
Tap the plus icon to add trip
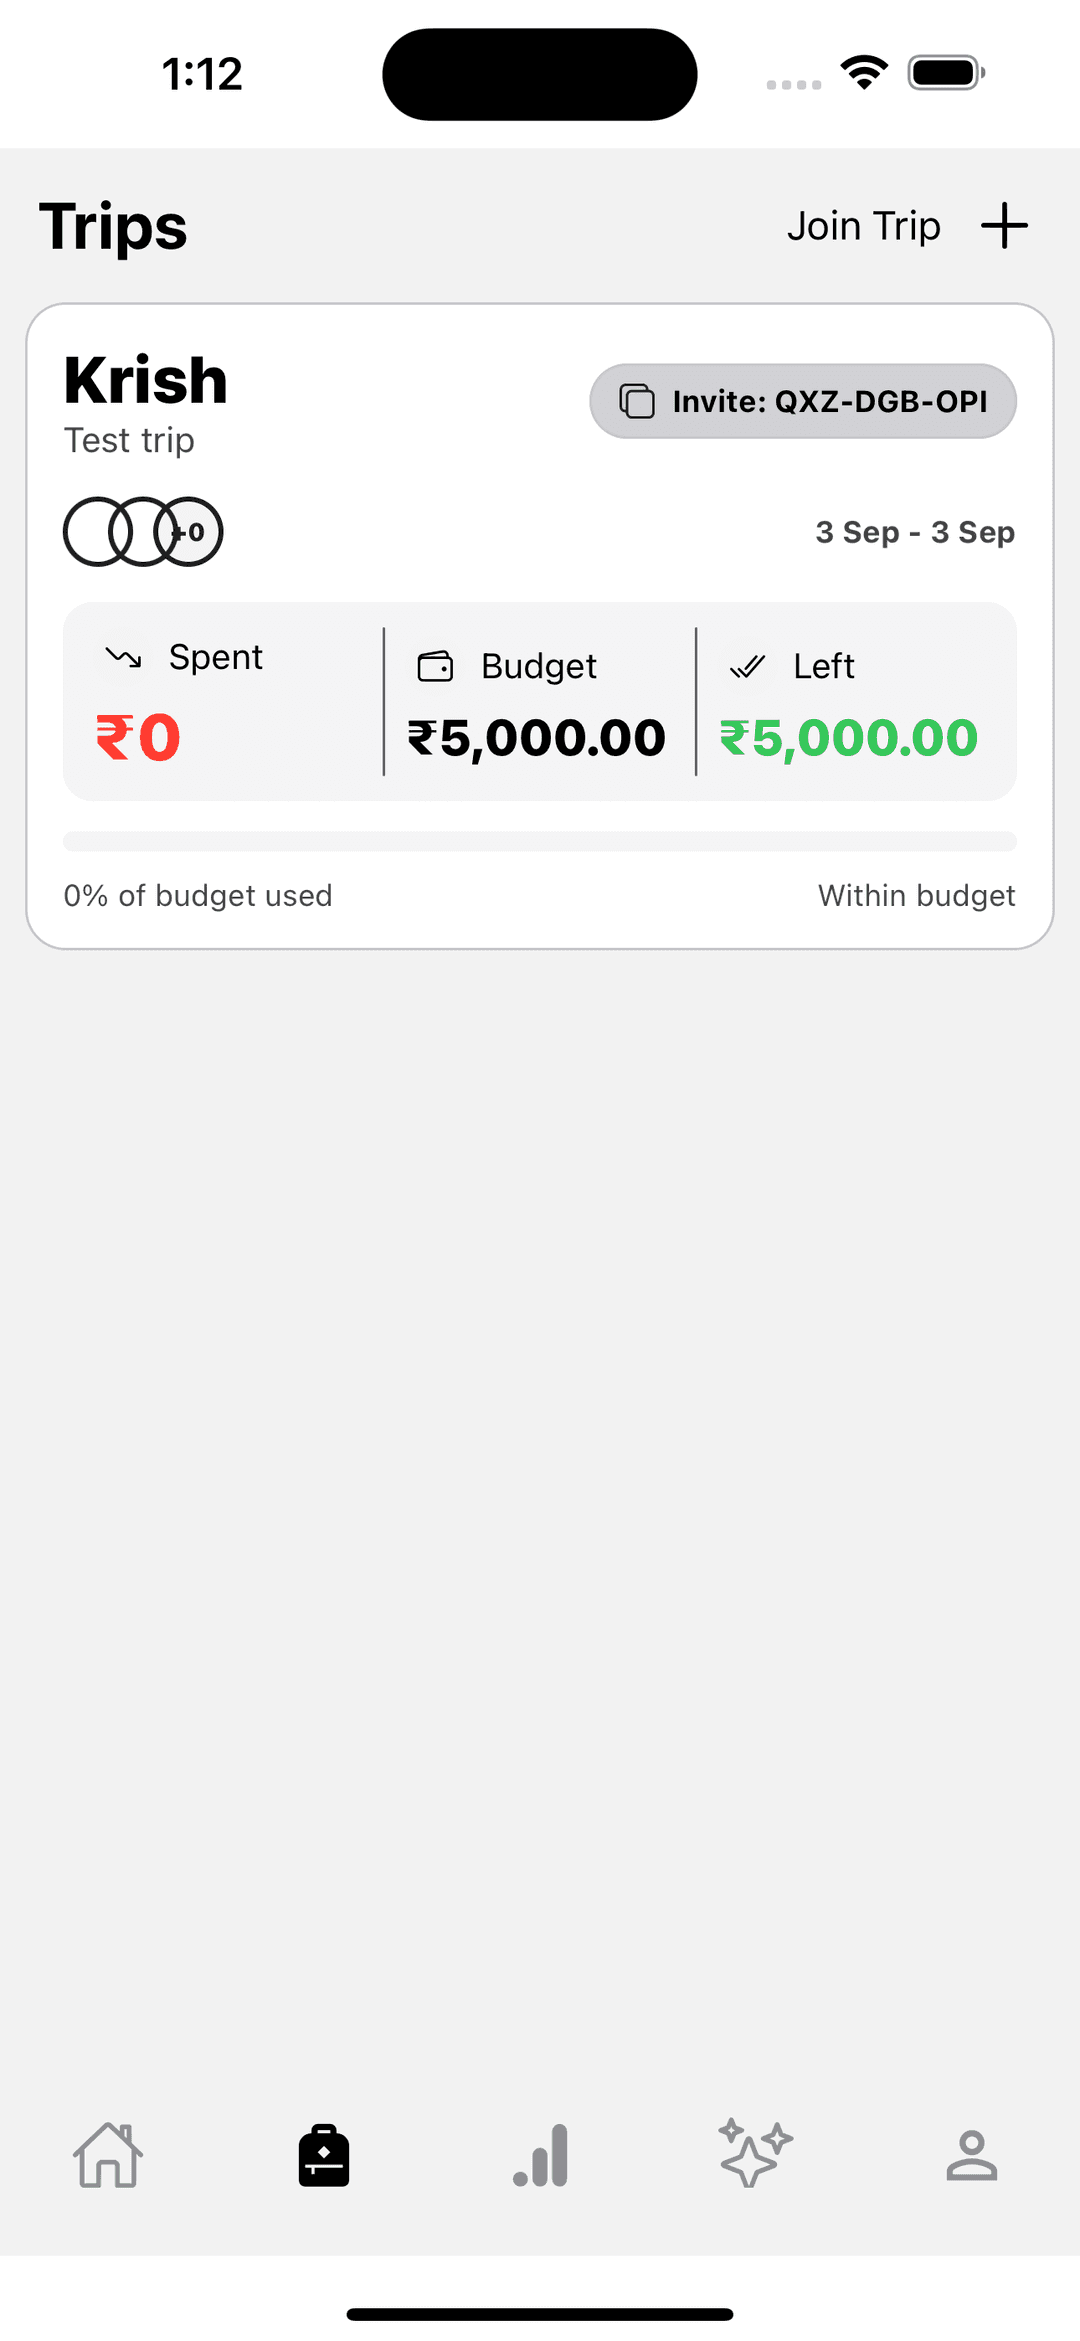pos(1004,226)
